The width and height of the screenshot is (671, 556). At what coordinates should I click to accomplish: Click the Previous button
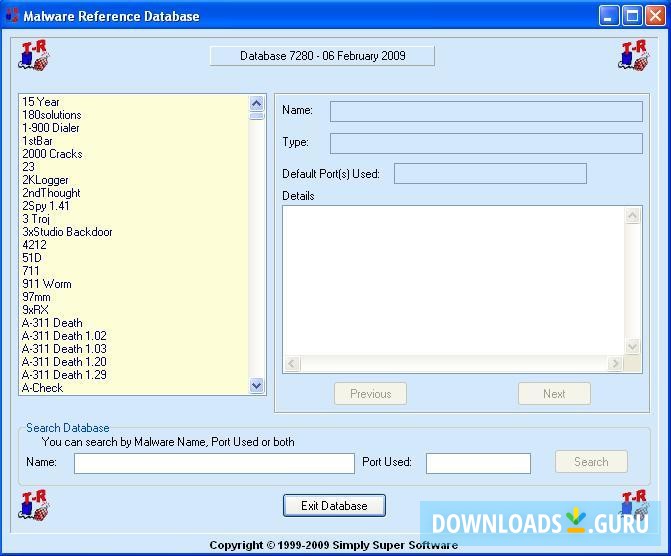371,394
